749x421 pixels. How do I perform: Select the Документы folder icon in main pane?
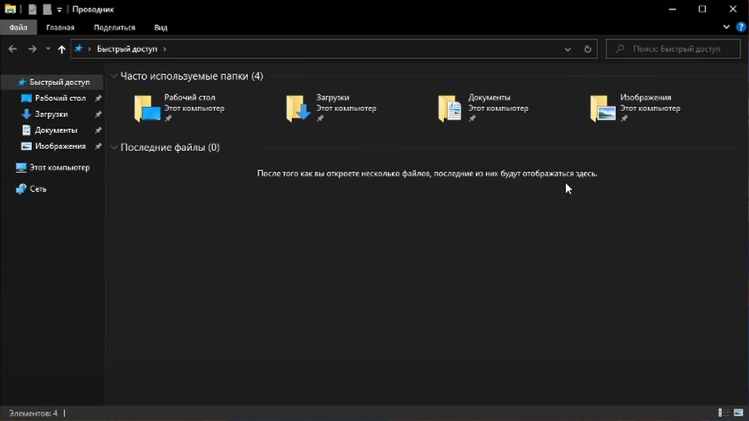click(450, 108)
